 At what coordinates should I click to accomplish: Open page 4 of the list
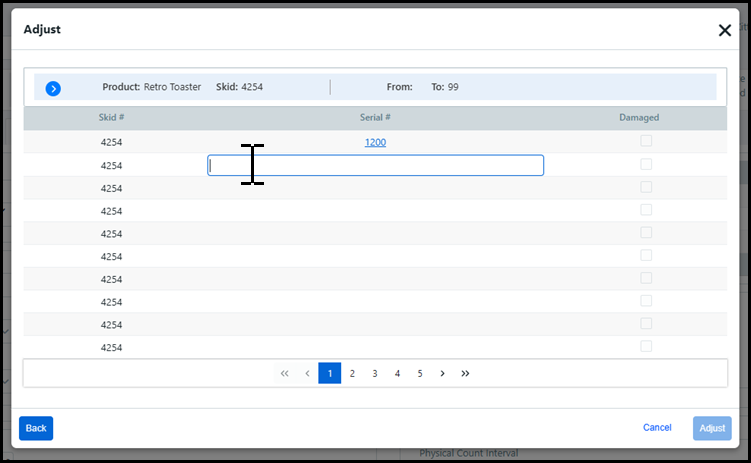397,373
